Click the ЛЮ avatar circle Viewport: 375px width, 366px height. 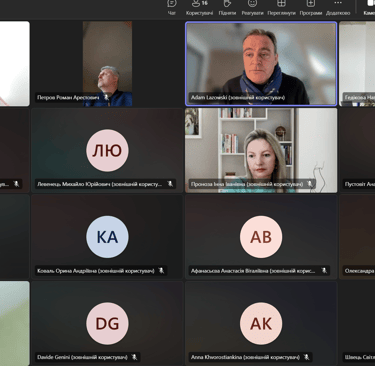pos(107,150)
